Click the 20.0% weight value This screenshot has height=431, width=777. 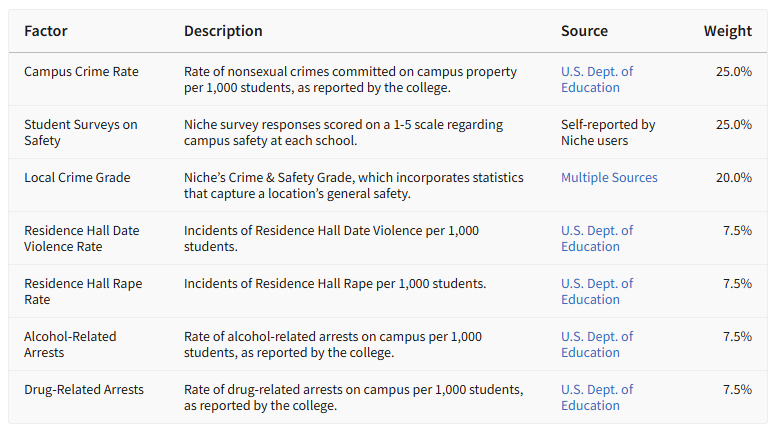[x=733, y=178]
